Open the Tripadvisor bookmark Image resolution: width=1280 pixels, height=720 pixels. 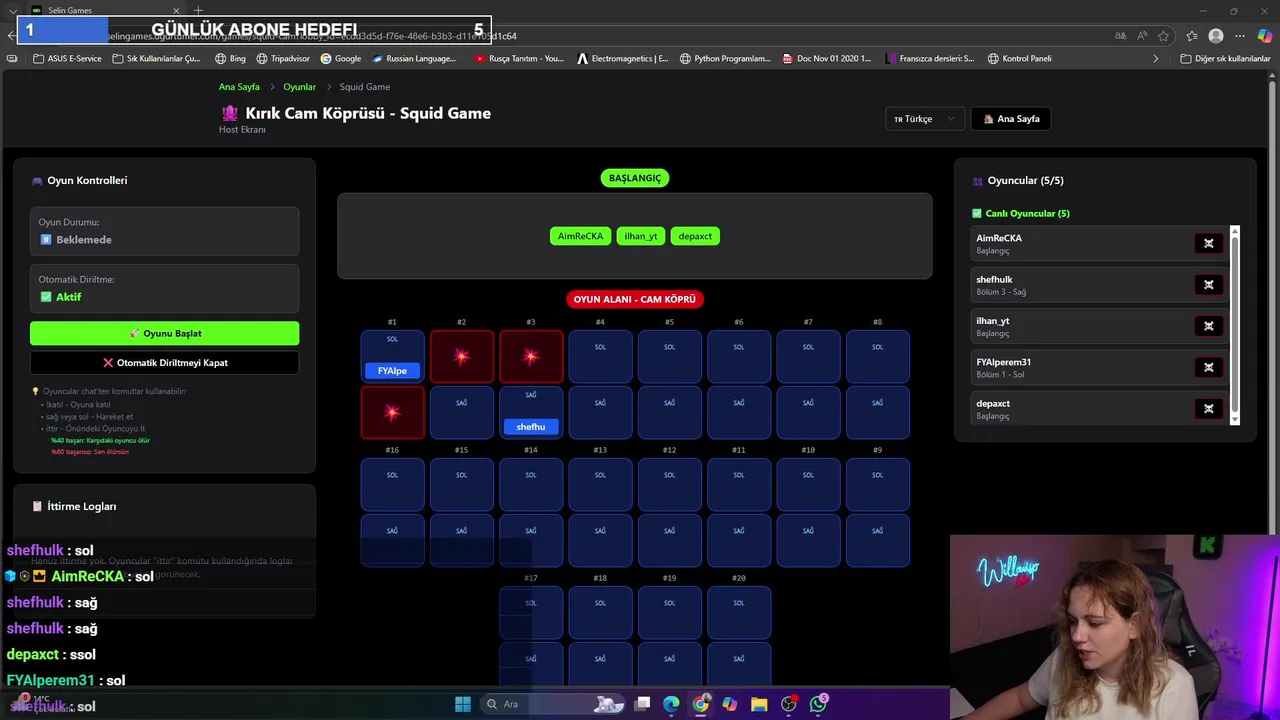click(x=283, y=59)
